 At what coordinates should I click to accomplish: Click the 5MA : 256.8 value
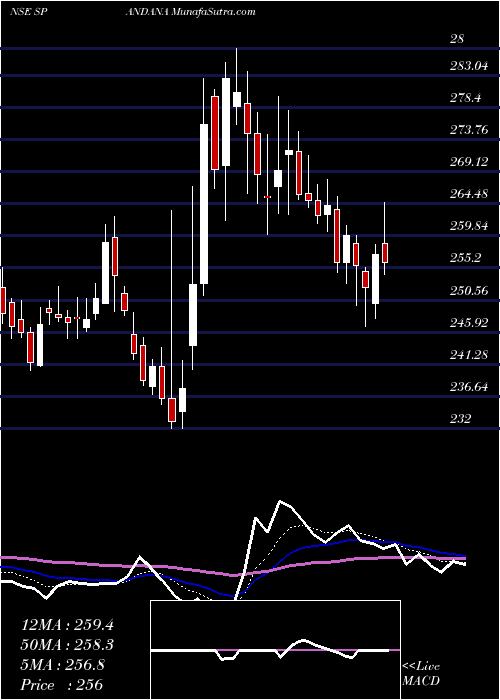coord(62,665)
